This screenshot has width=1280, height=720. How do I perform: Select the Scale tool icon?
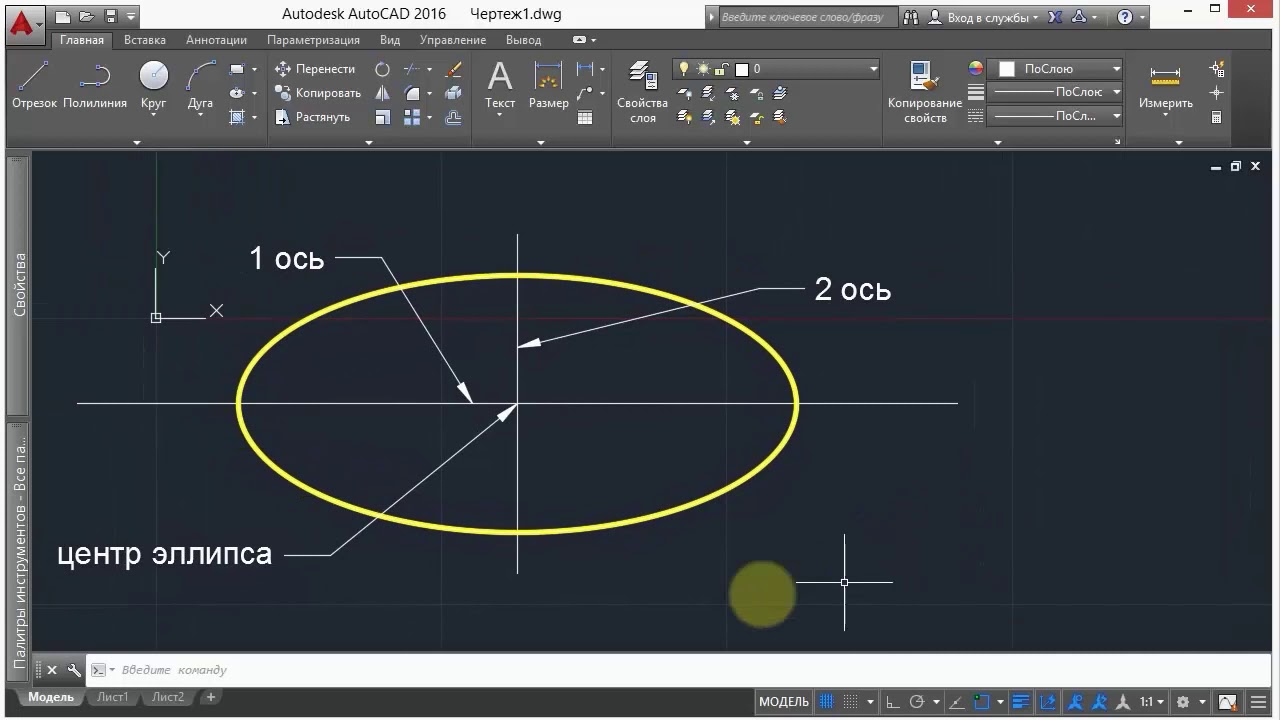click(x=382, y=117)
